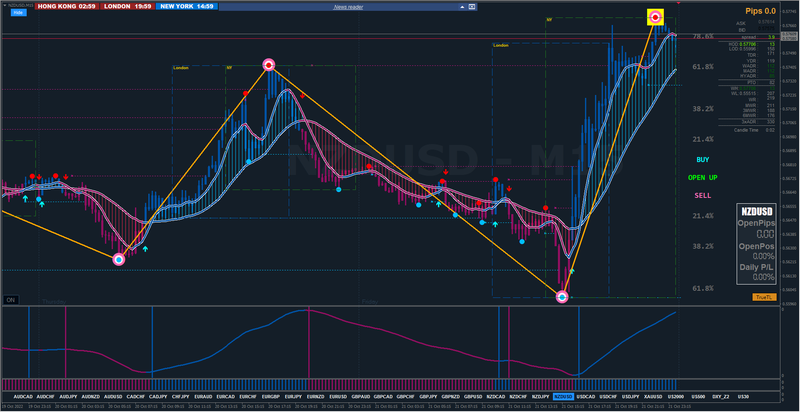Click the mid-chart swing high circle marker
This screenshot has width=800, height=412.
(269, 65)
